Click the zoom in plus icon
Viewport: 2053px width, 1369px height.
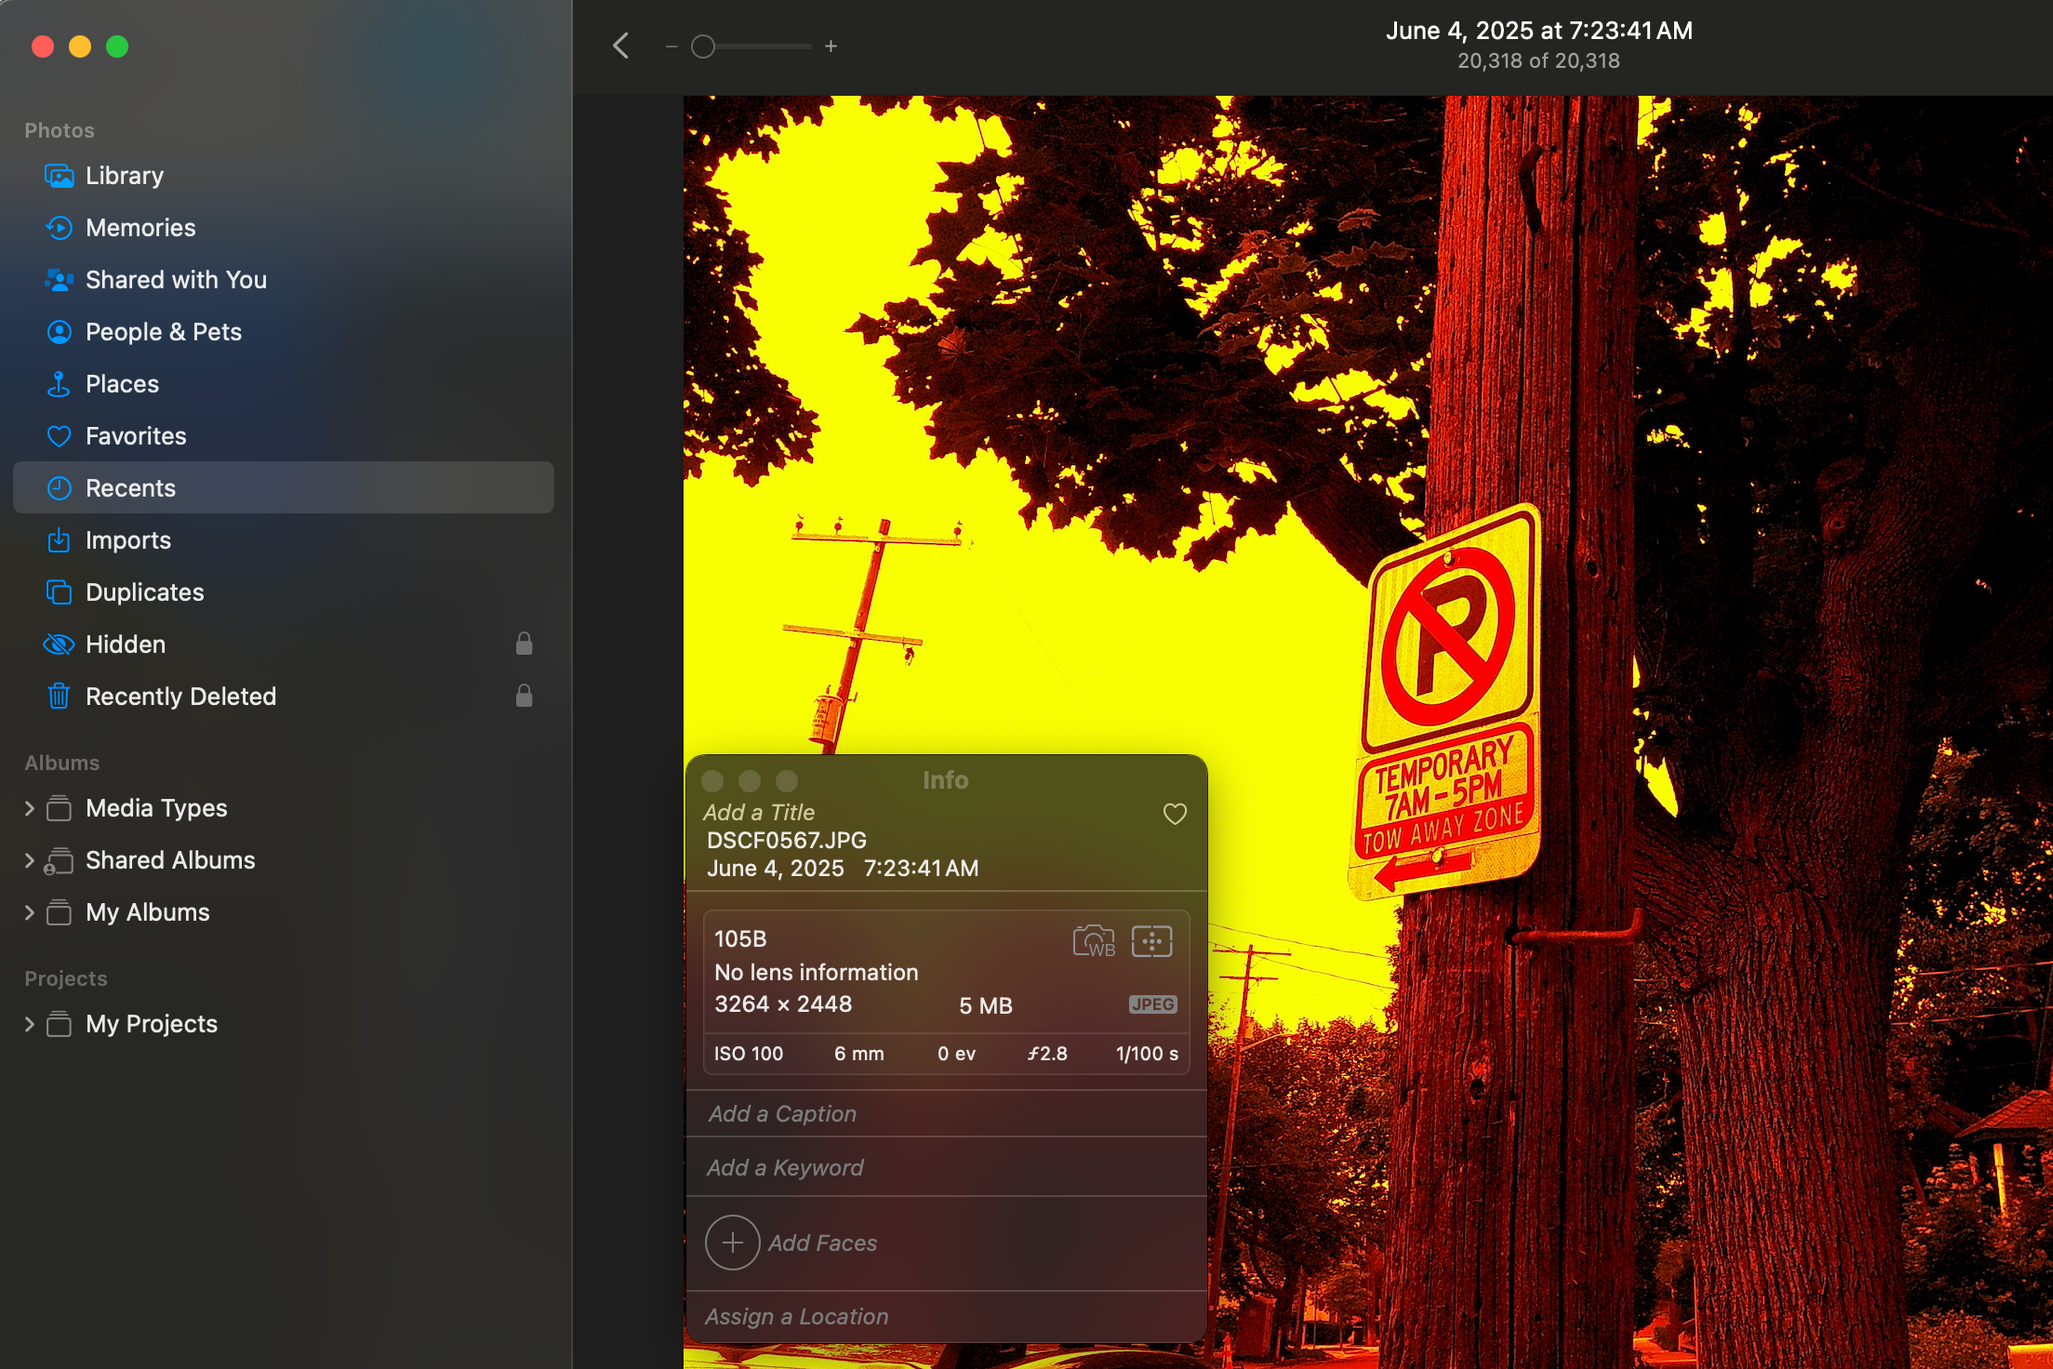coord(830,46)
